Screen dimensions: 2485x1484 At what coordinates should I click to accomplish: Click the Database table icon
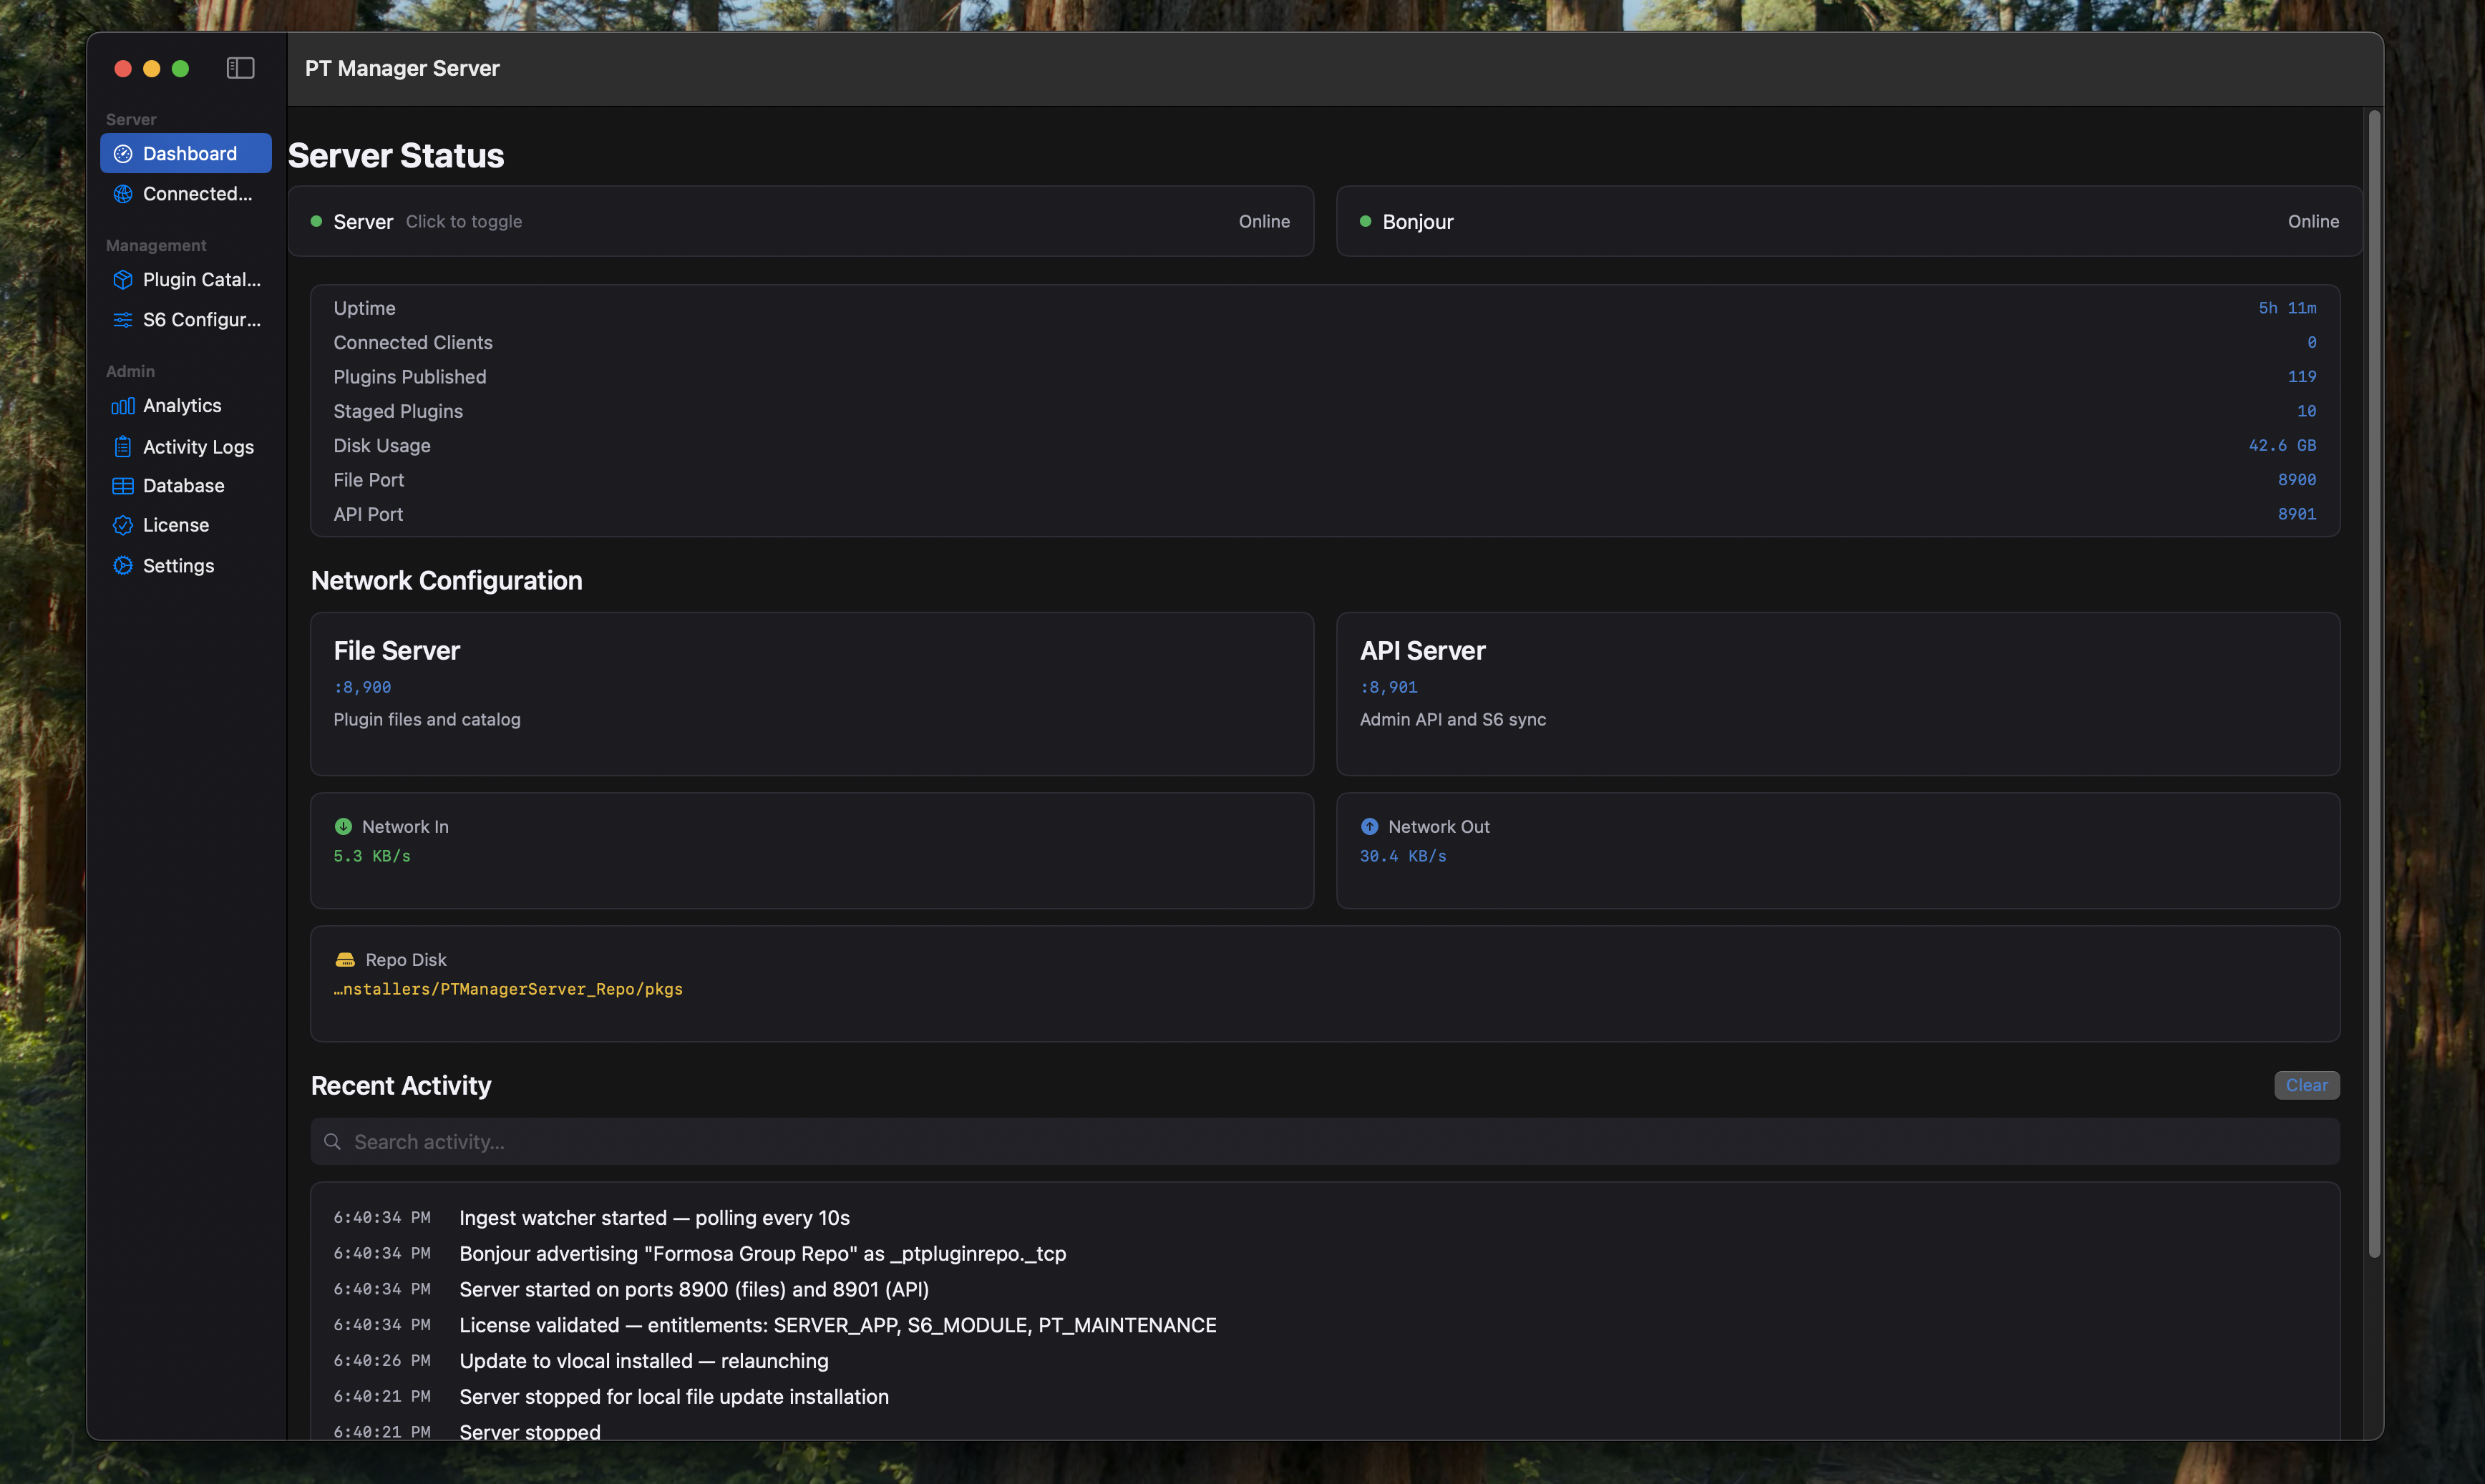[x=123, y=486]
